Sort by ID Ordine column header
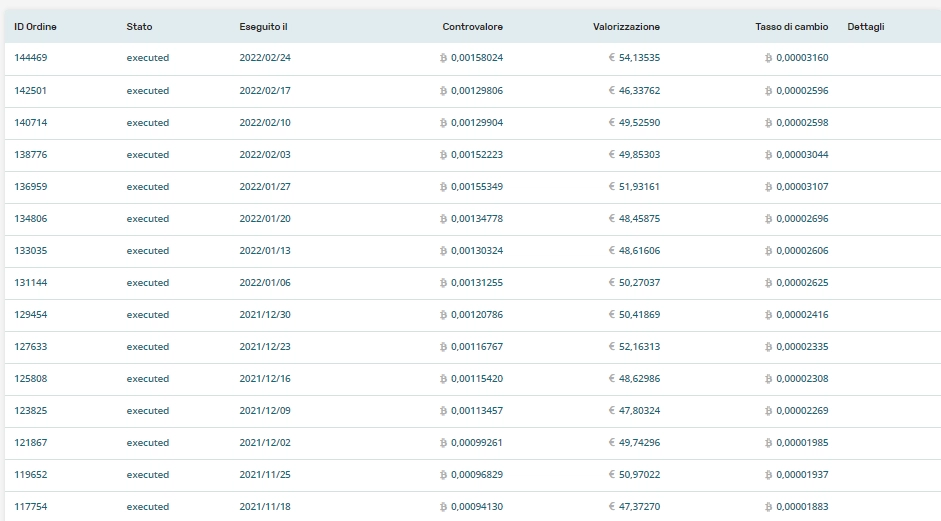This screenshot has width=941, height=521. (35, 26)
